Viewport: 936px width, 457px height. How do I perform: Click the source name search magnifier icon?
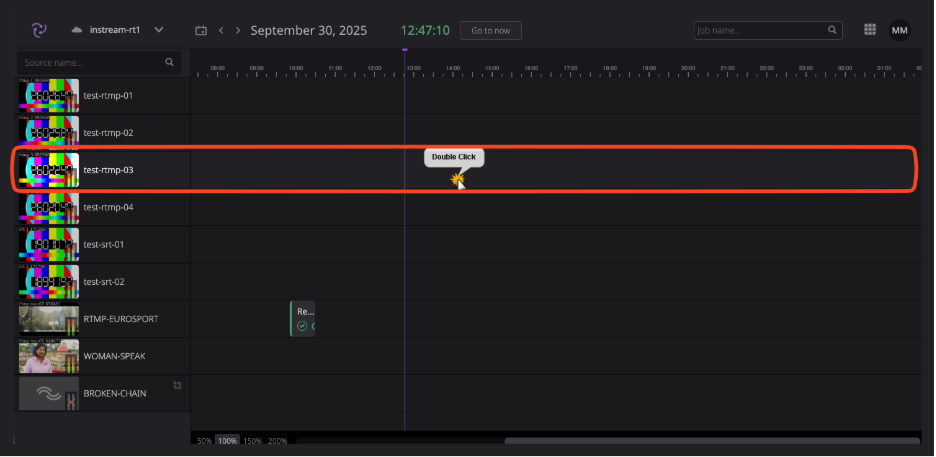(x=170, y=62)
